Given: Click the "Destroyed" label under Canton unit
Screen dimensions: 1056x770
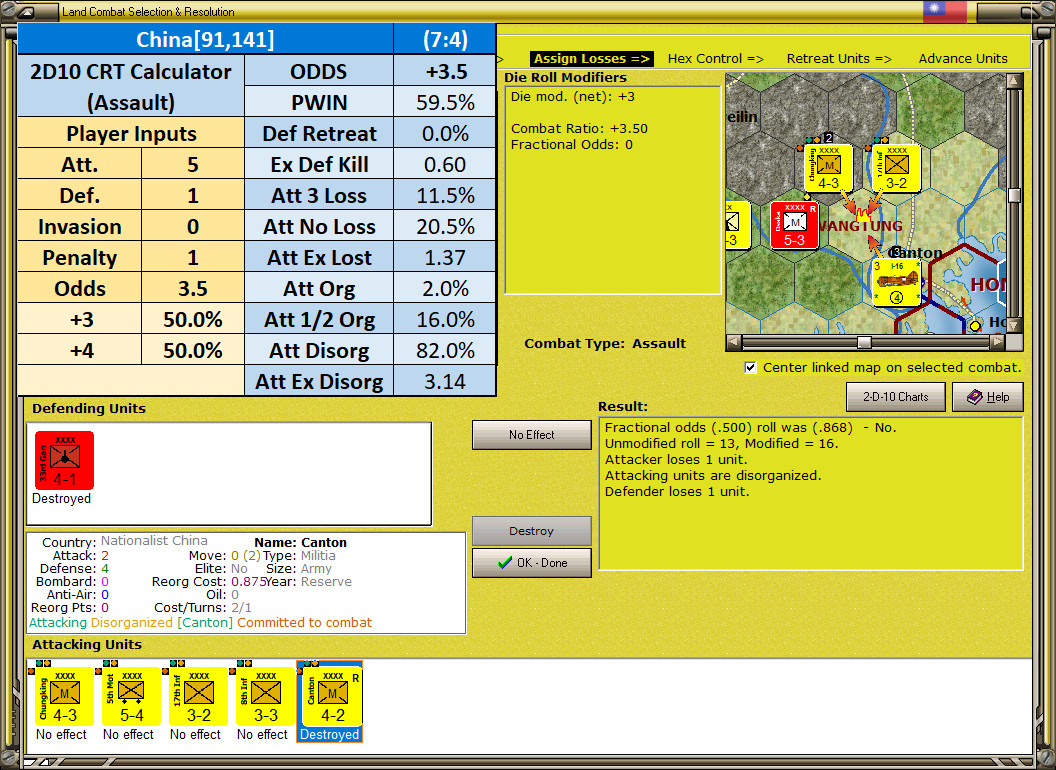Looking at the screenshot, I should point(329,734).
